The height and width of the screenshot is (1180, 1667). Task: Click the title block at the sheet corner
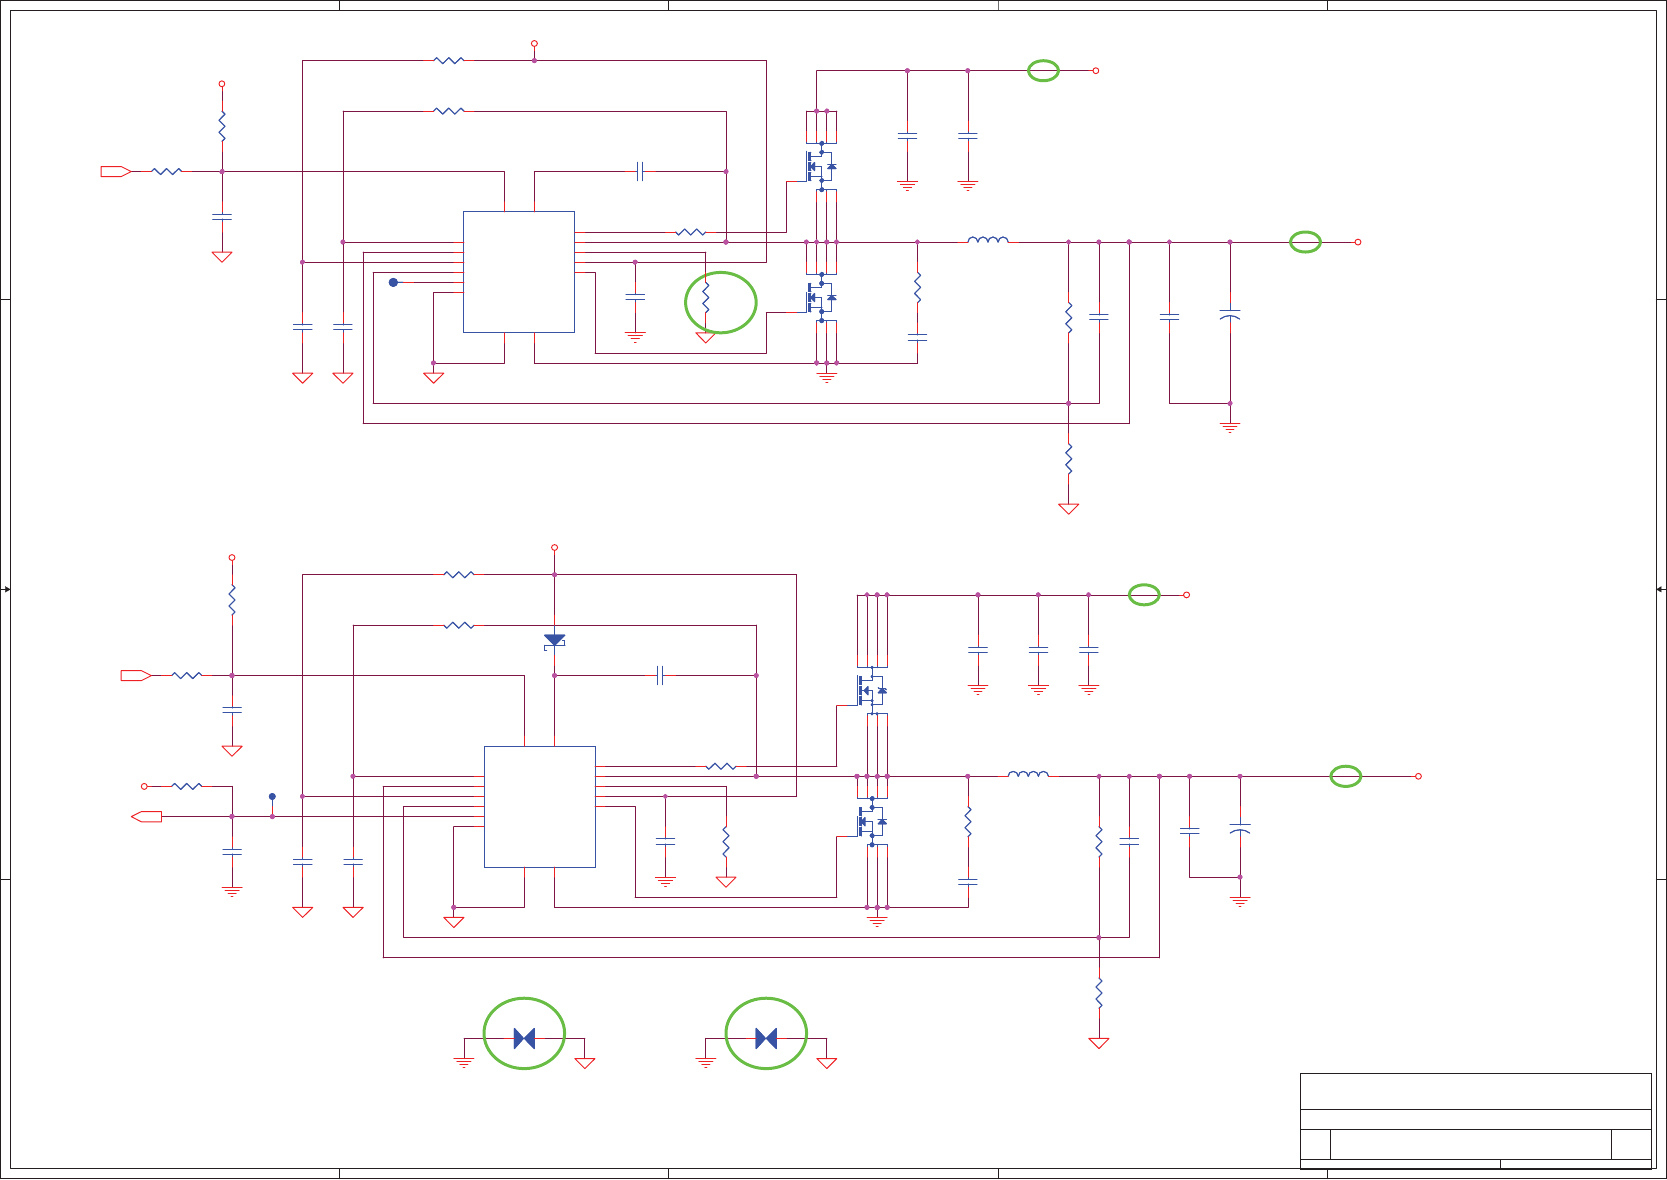(1476, 1121)
